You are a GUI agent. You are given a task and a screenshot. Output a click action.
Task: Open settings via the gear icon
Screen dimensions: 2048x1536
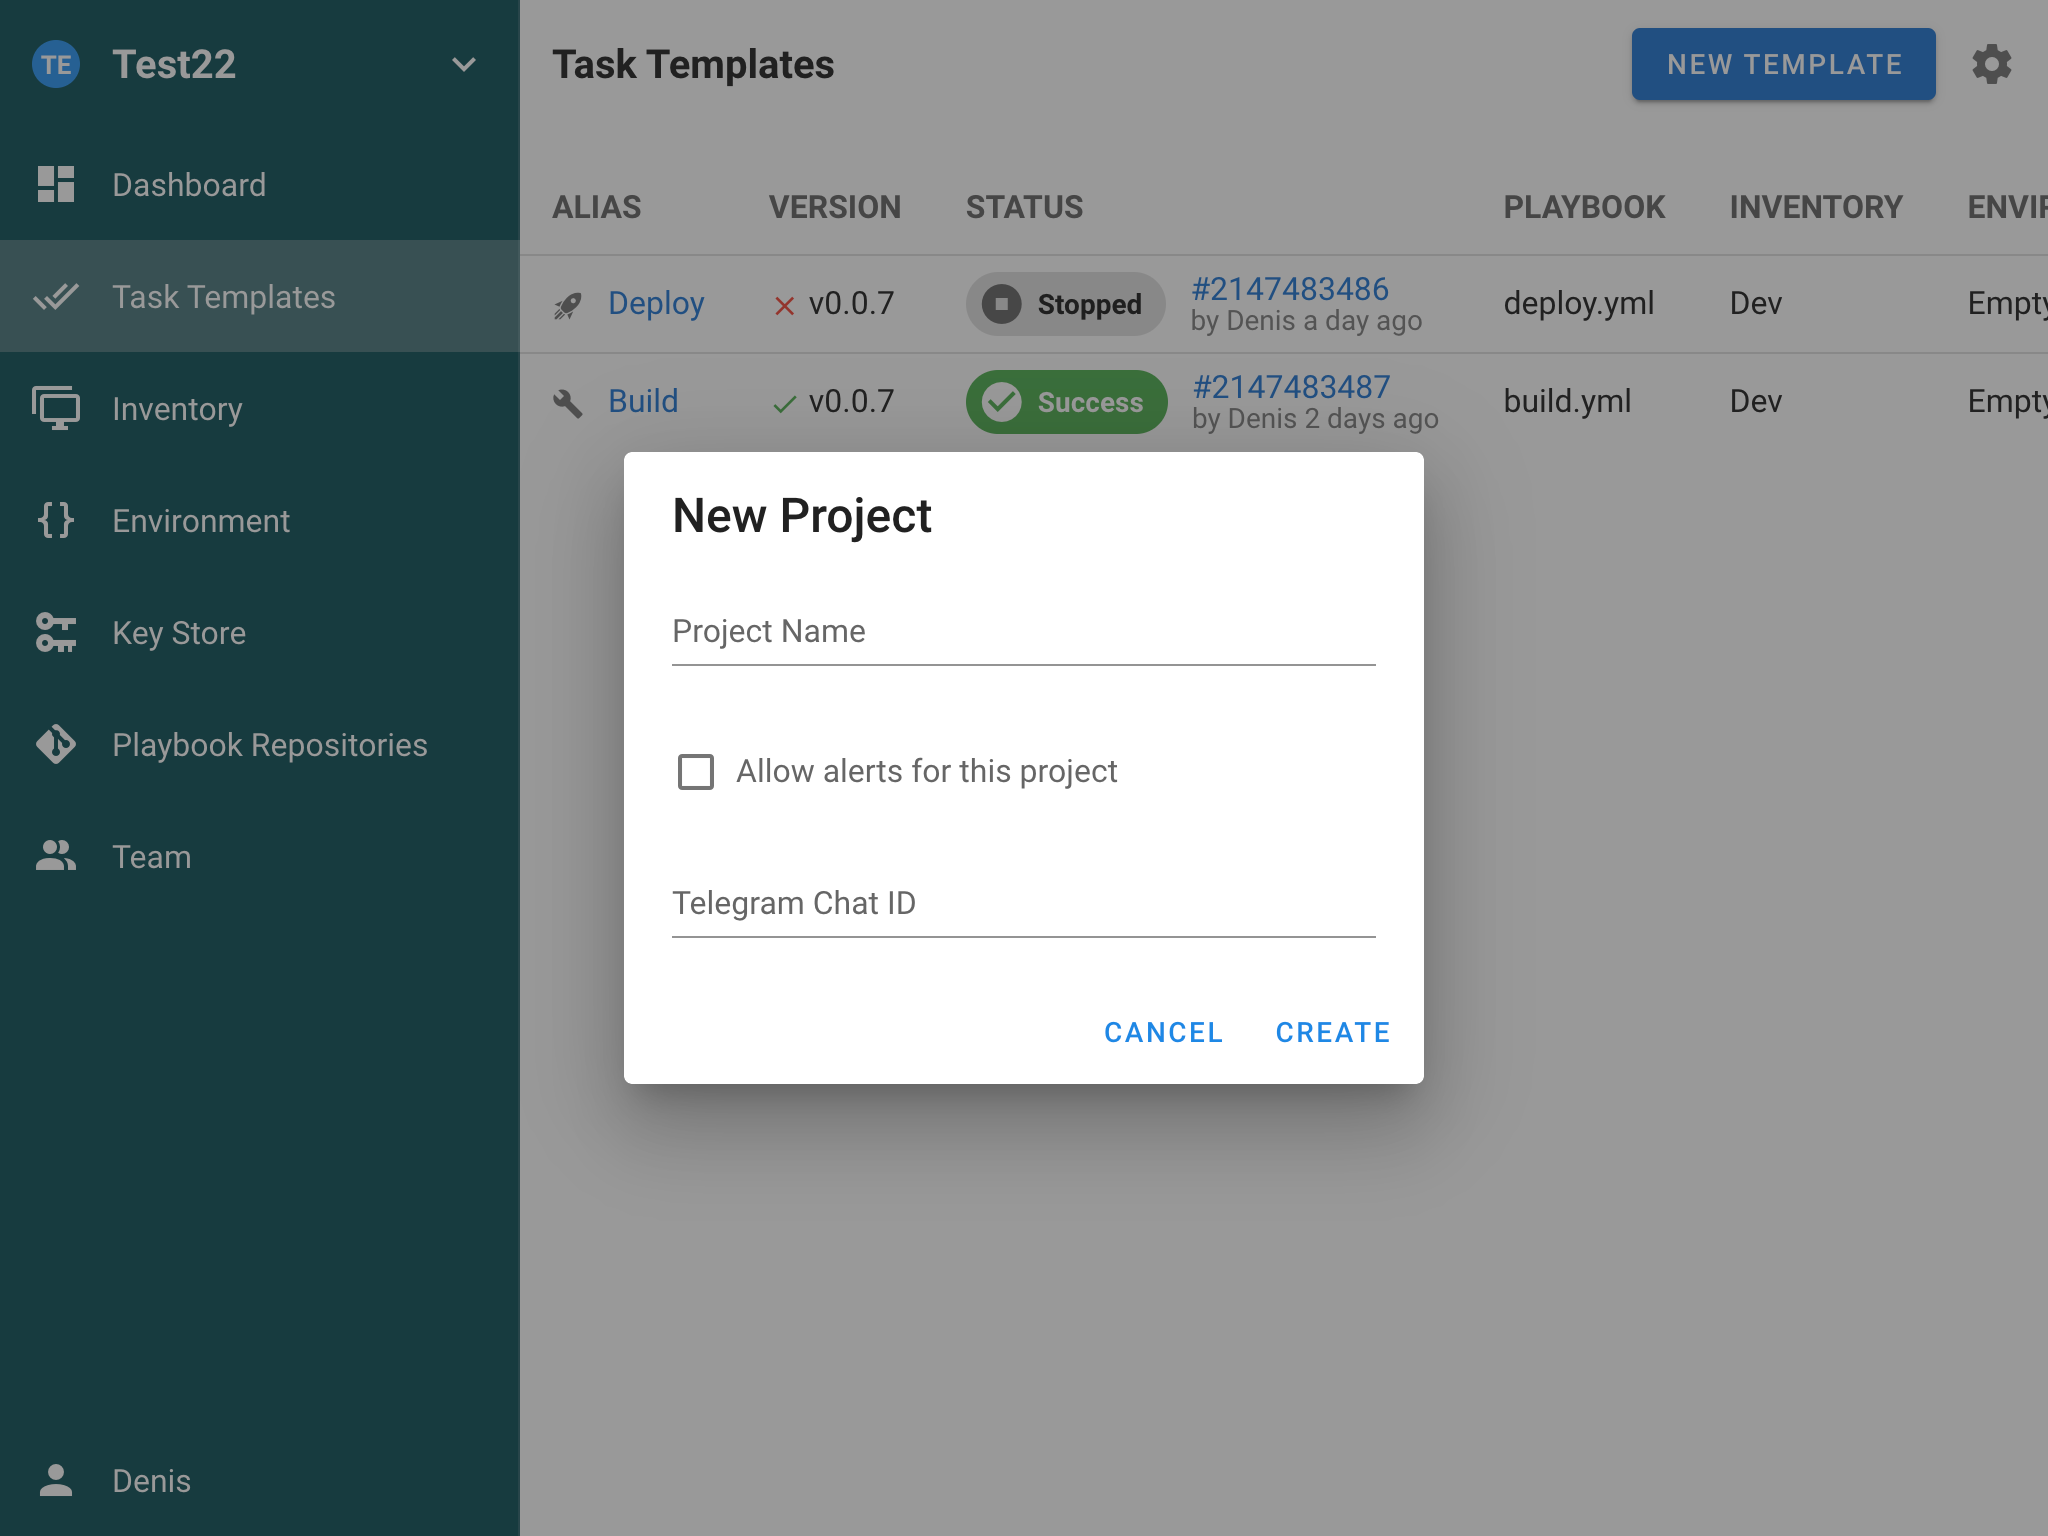pos(1991,64)
